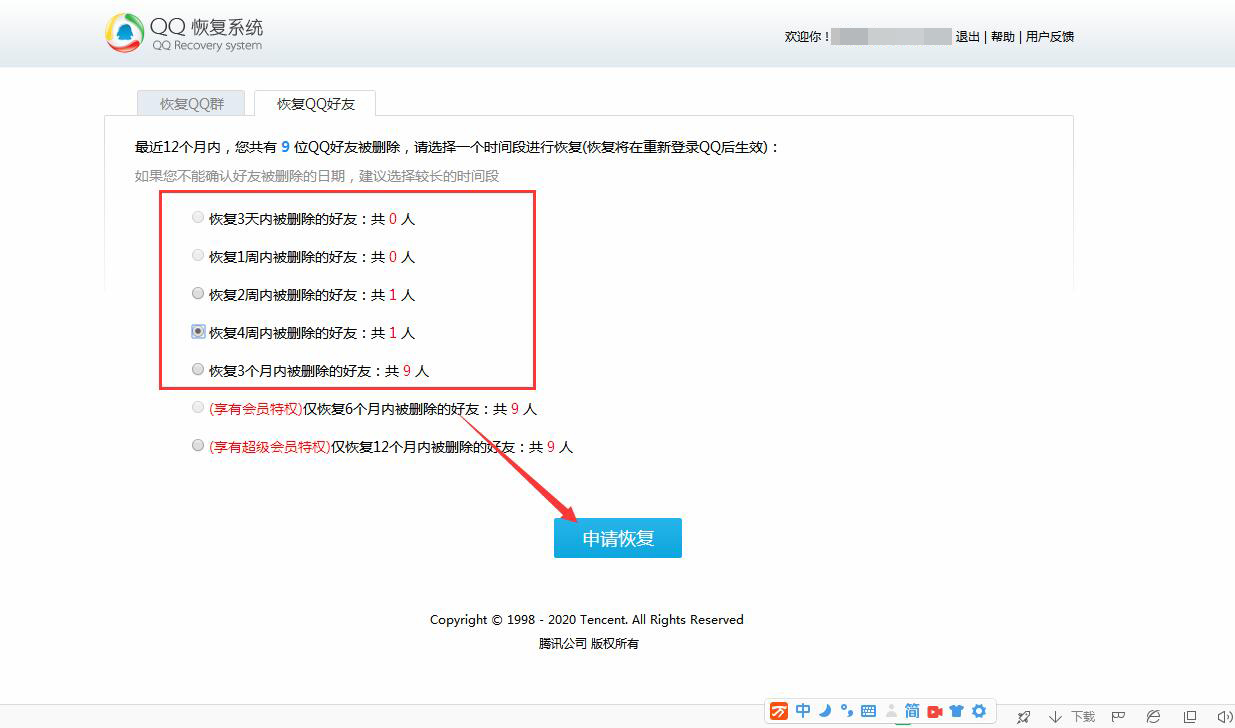Select the 恢复3天内被删除的好友 radio option

198,217
